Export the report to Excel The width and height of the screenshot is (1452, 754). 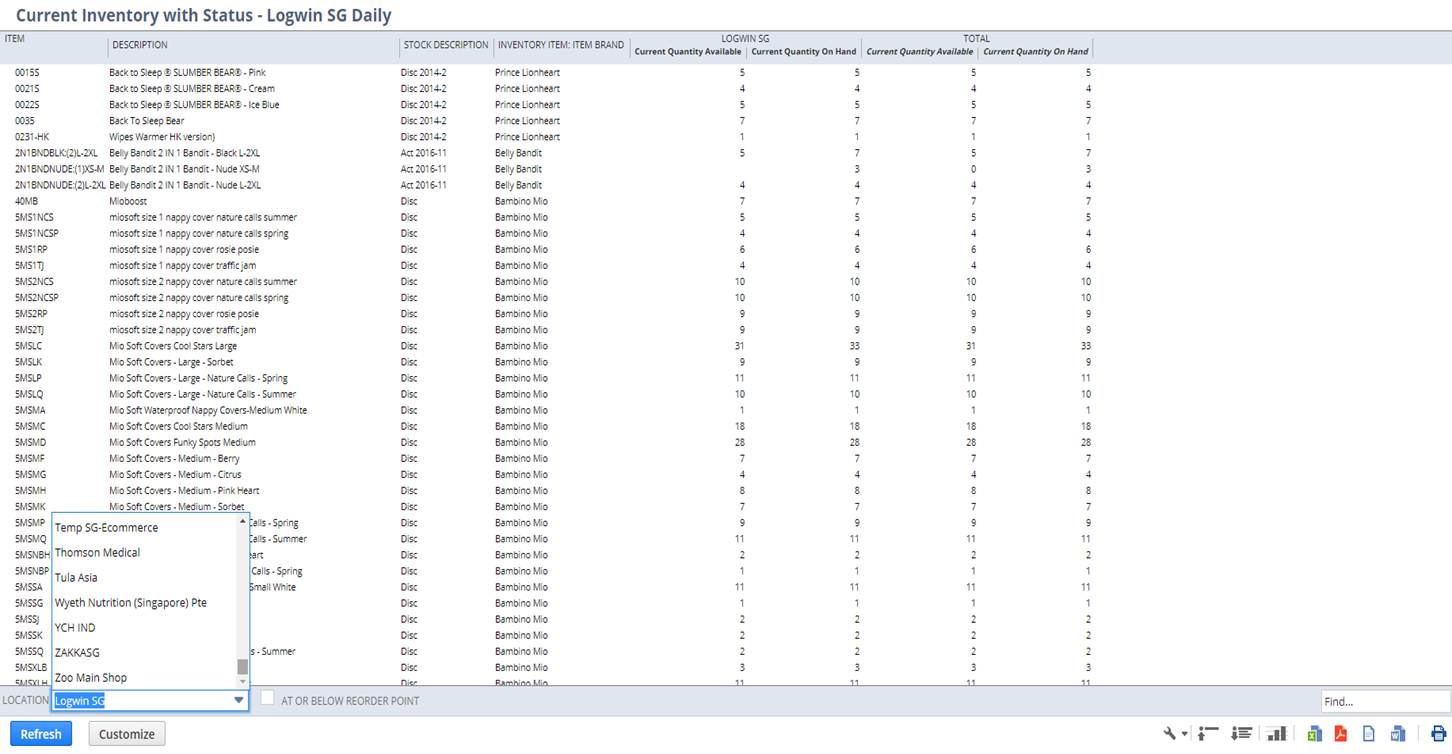[1314, 734]
